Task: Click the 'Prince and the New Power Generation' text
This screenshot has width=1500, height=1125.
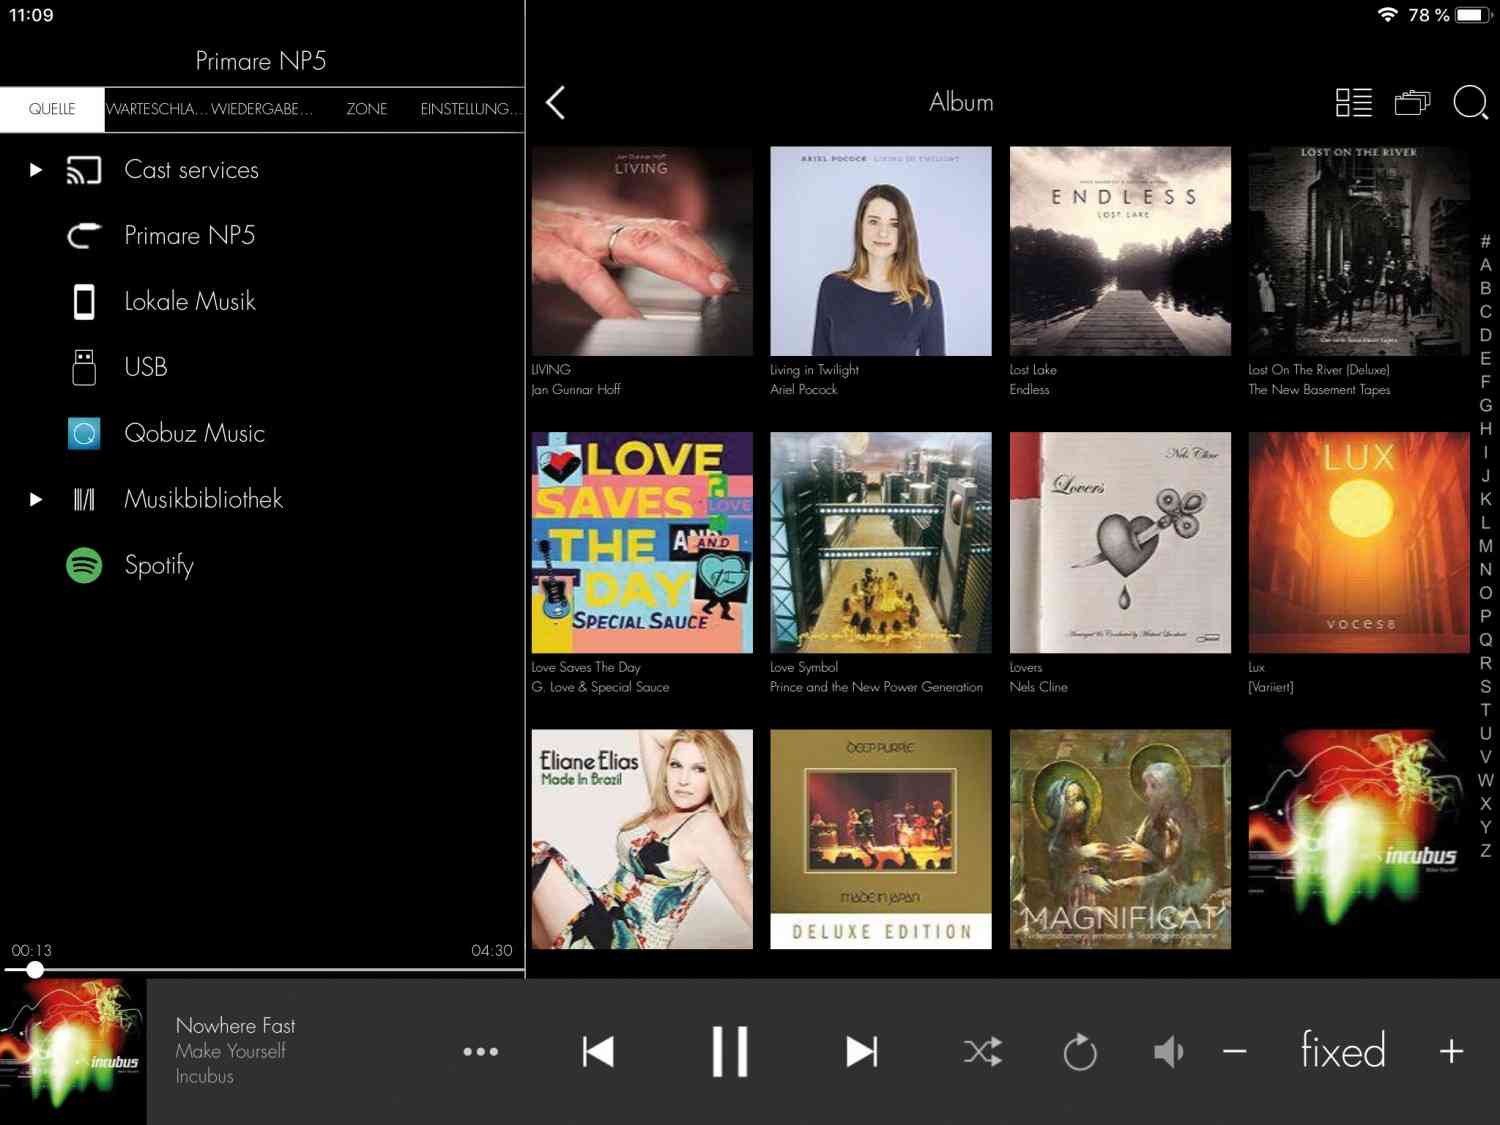Action: 876,687
